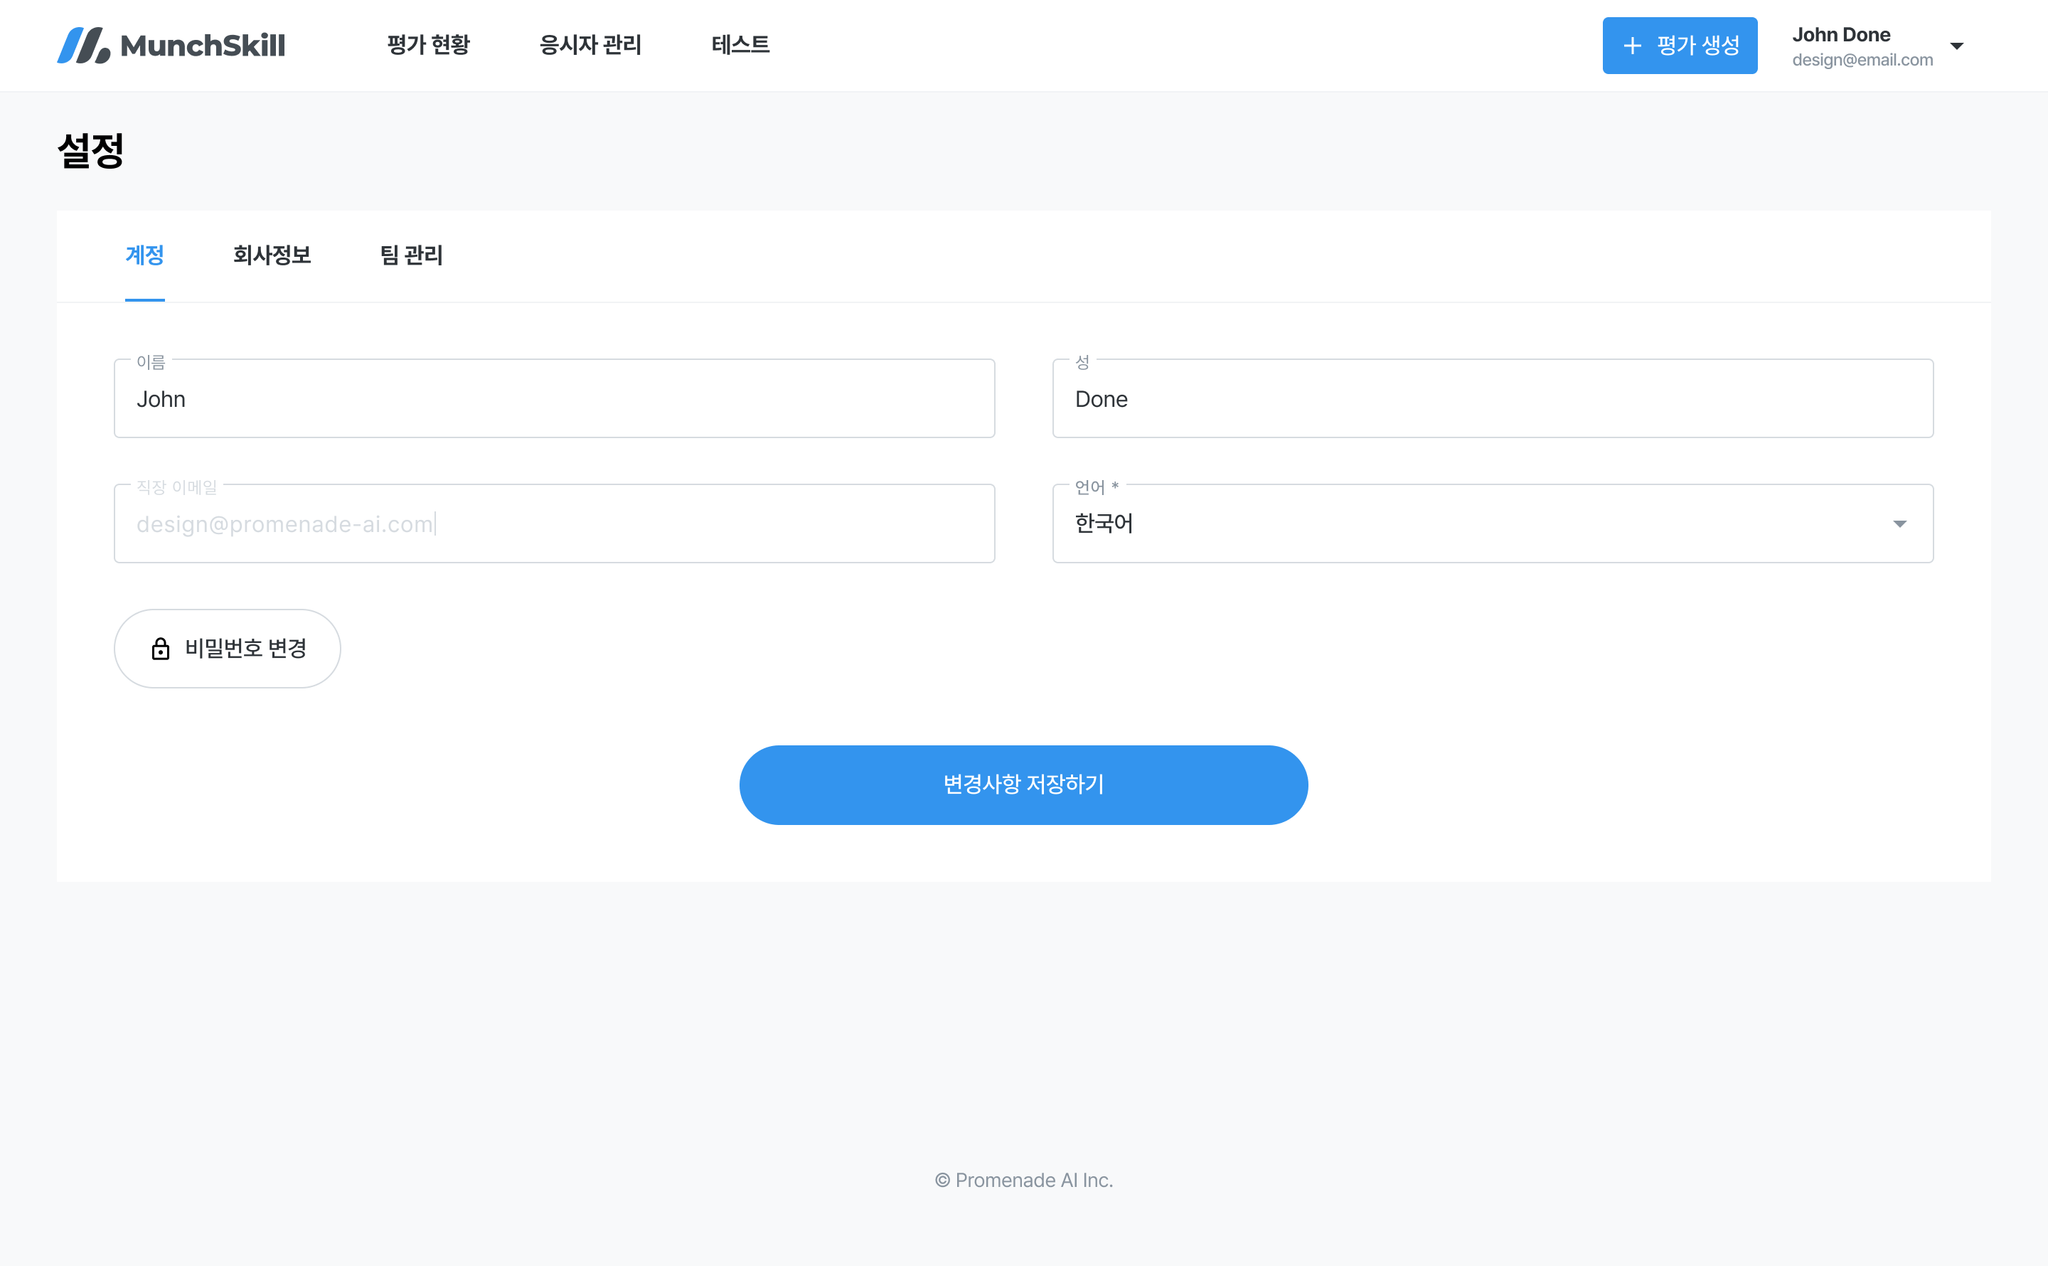Click the design@email.com account email
The width and height of the screenshot is (2048, 1266).
(x=1862, y=60)
